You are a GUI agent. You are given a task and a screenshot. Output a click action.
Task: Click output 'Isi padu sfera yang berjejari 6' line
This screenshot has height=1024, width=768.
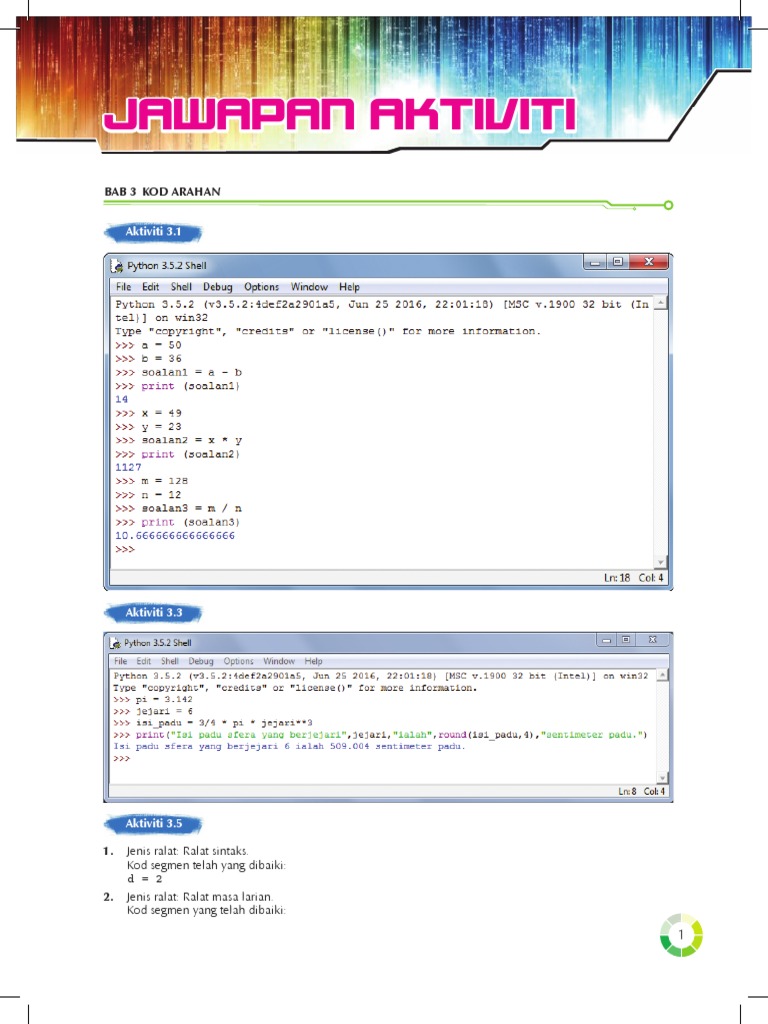(289, 746)
